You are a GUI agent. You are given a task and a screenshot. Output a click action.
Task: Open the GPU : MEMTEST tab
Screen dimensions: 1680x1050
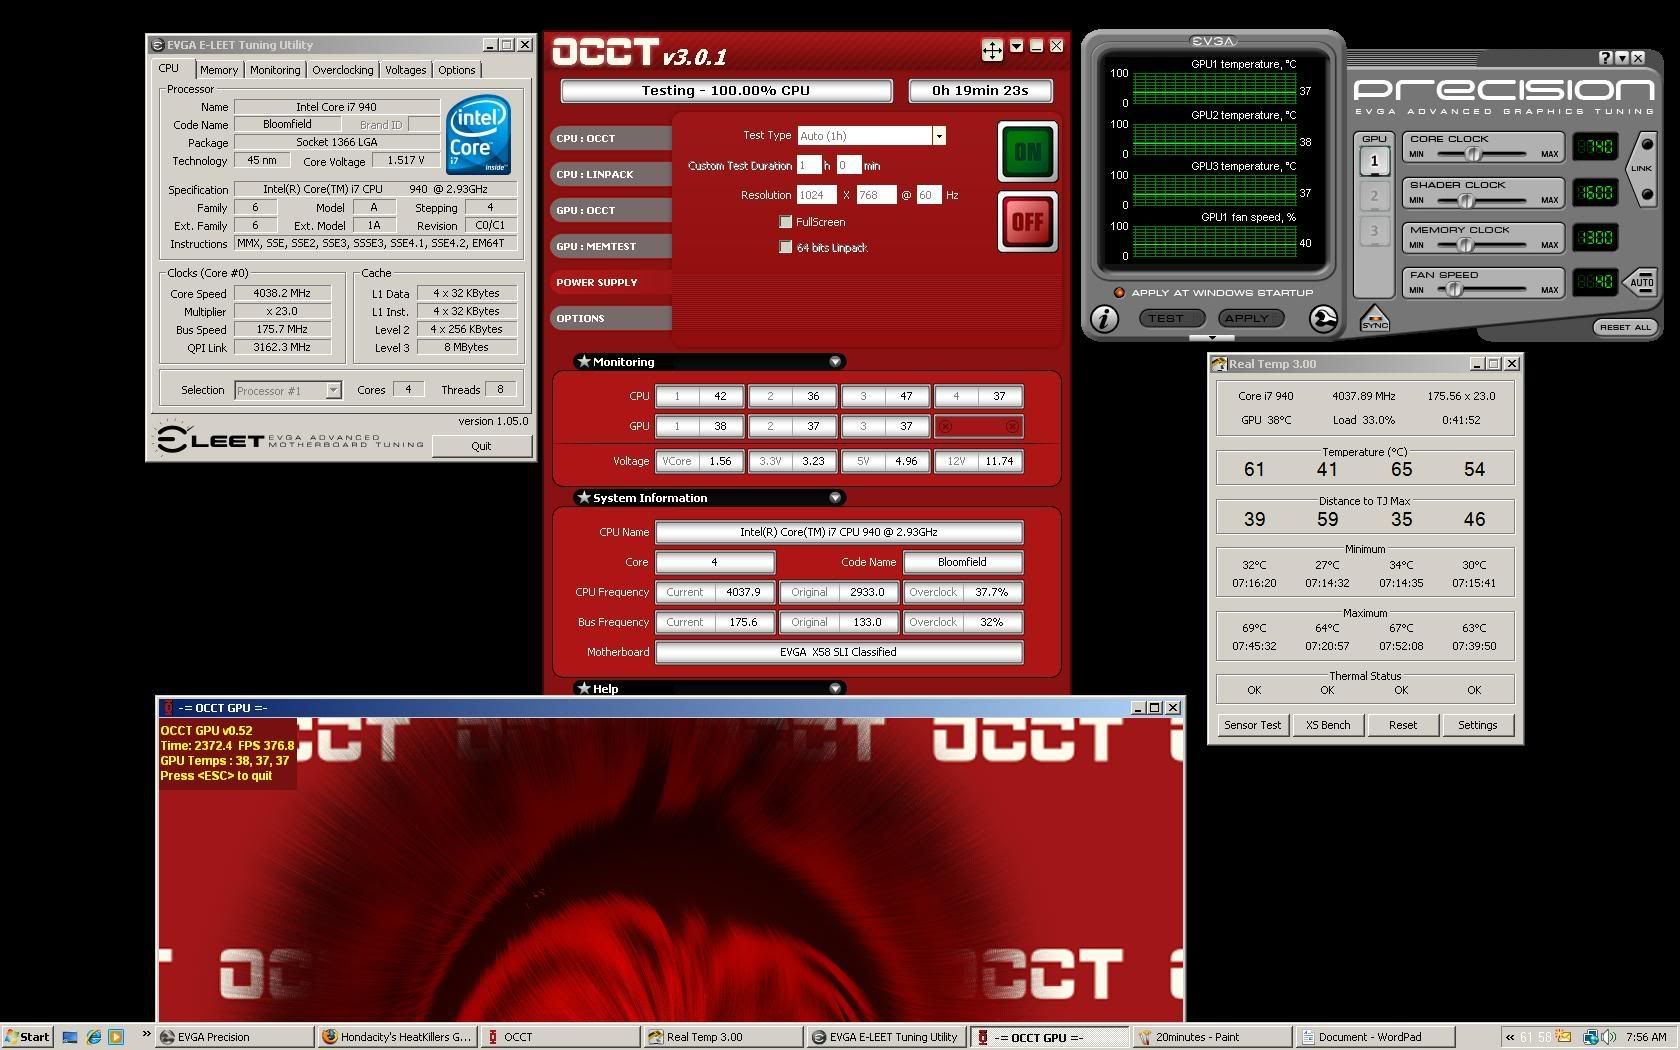tap(610, 246)
